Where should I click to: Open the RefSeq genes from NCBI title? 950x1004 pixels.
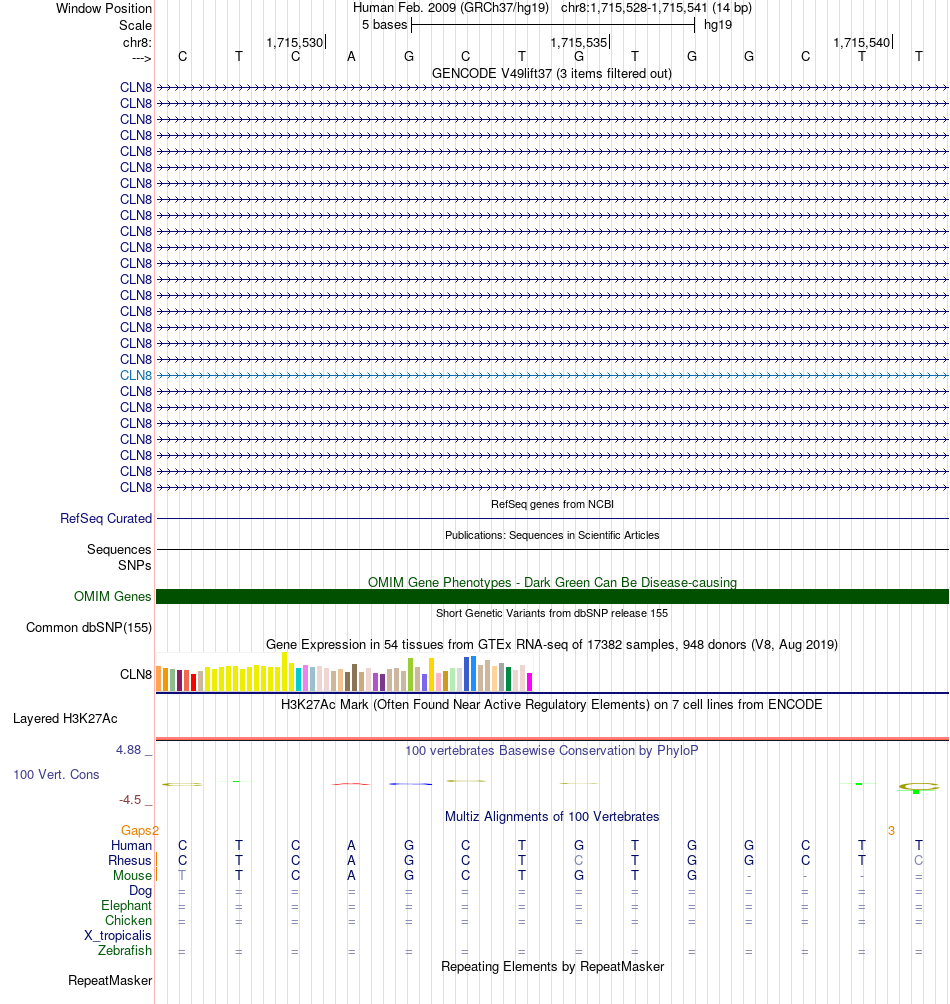552,504
